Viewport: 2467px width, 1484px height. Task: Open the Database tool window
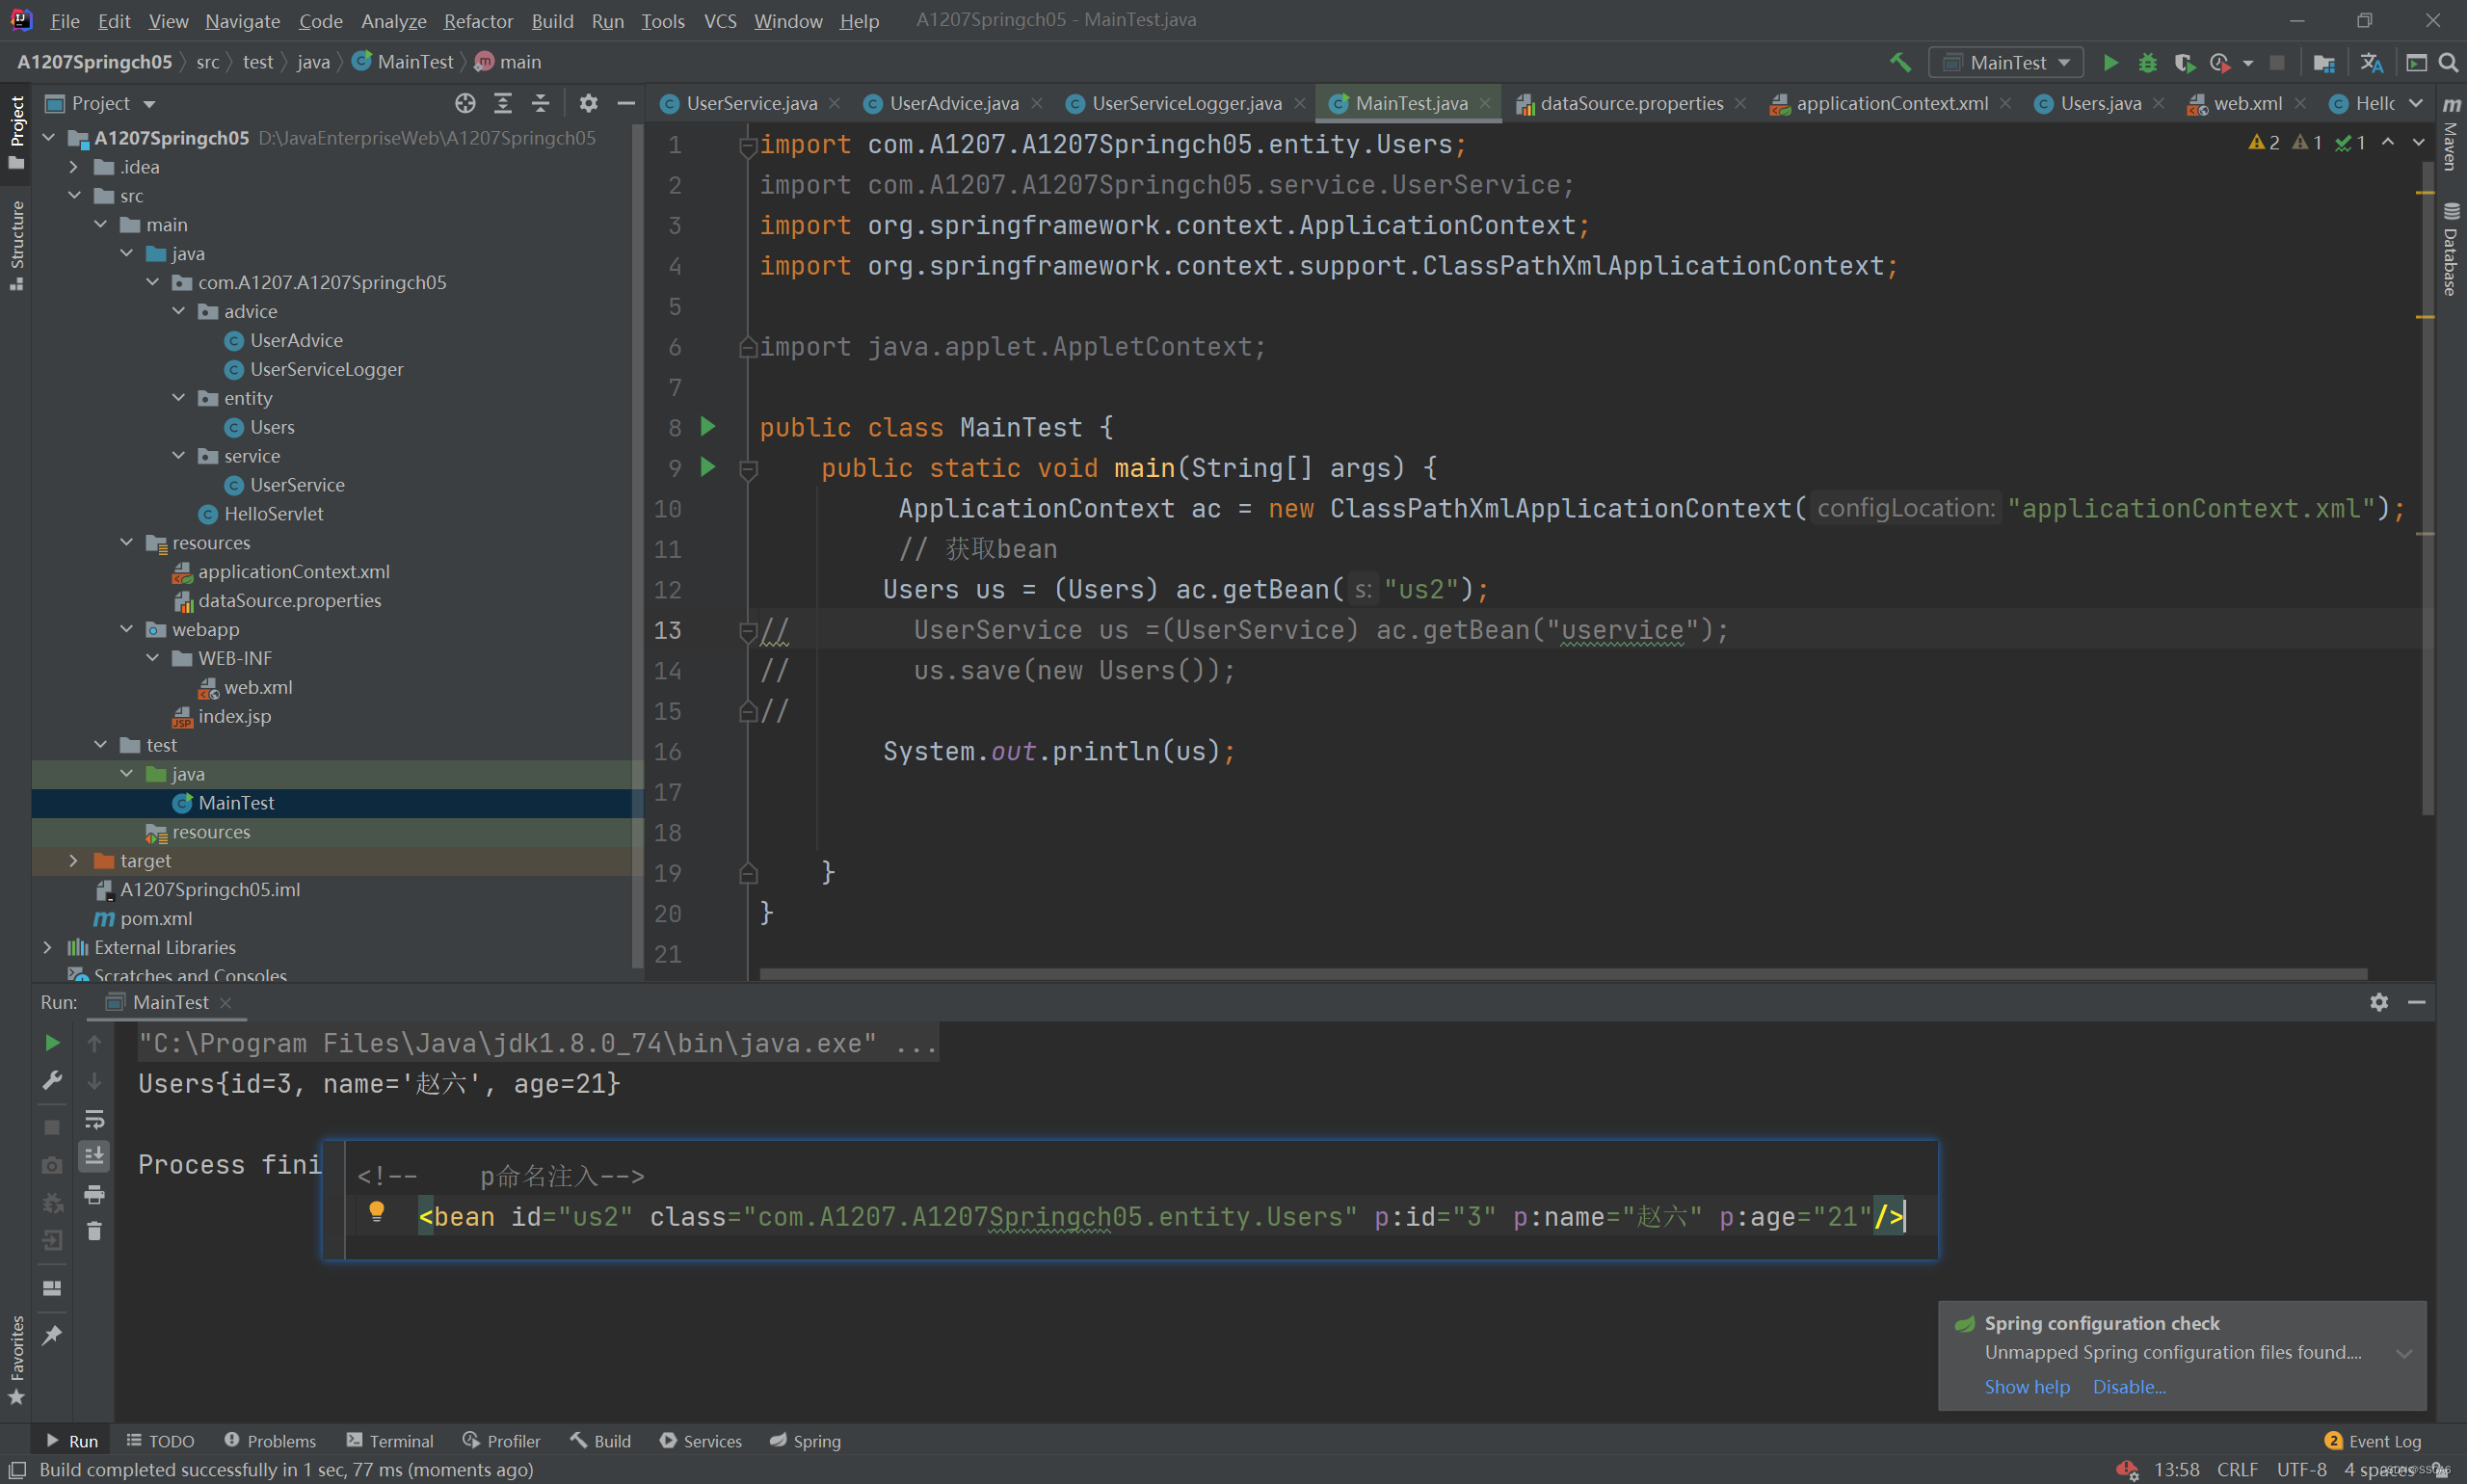pyautogui.click(x=2451, y=250)
